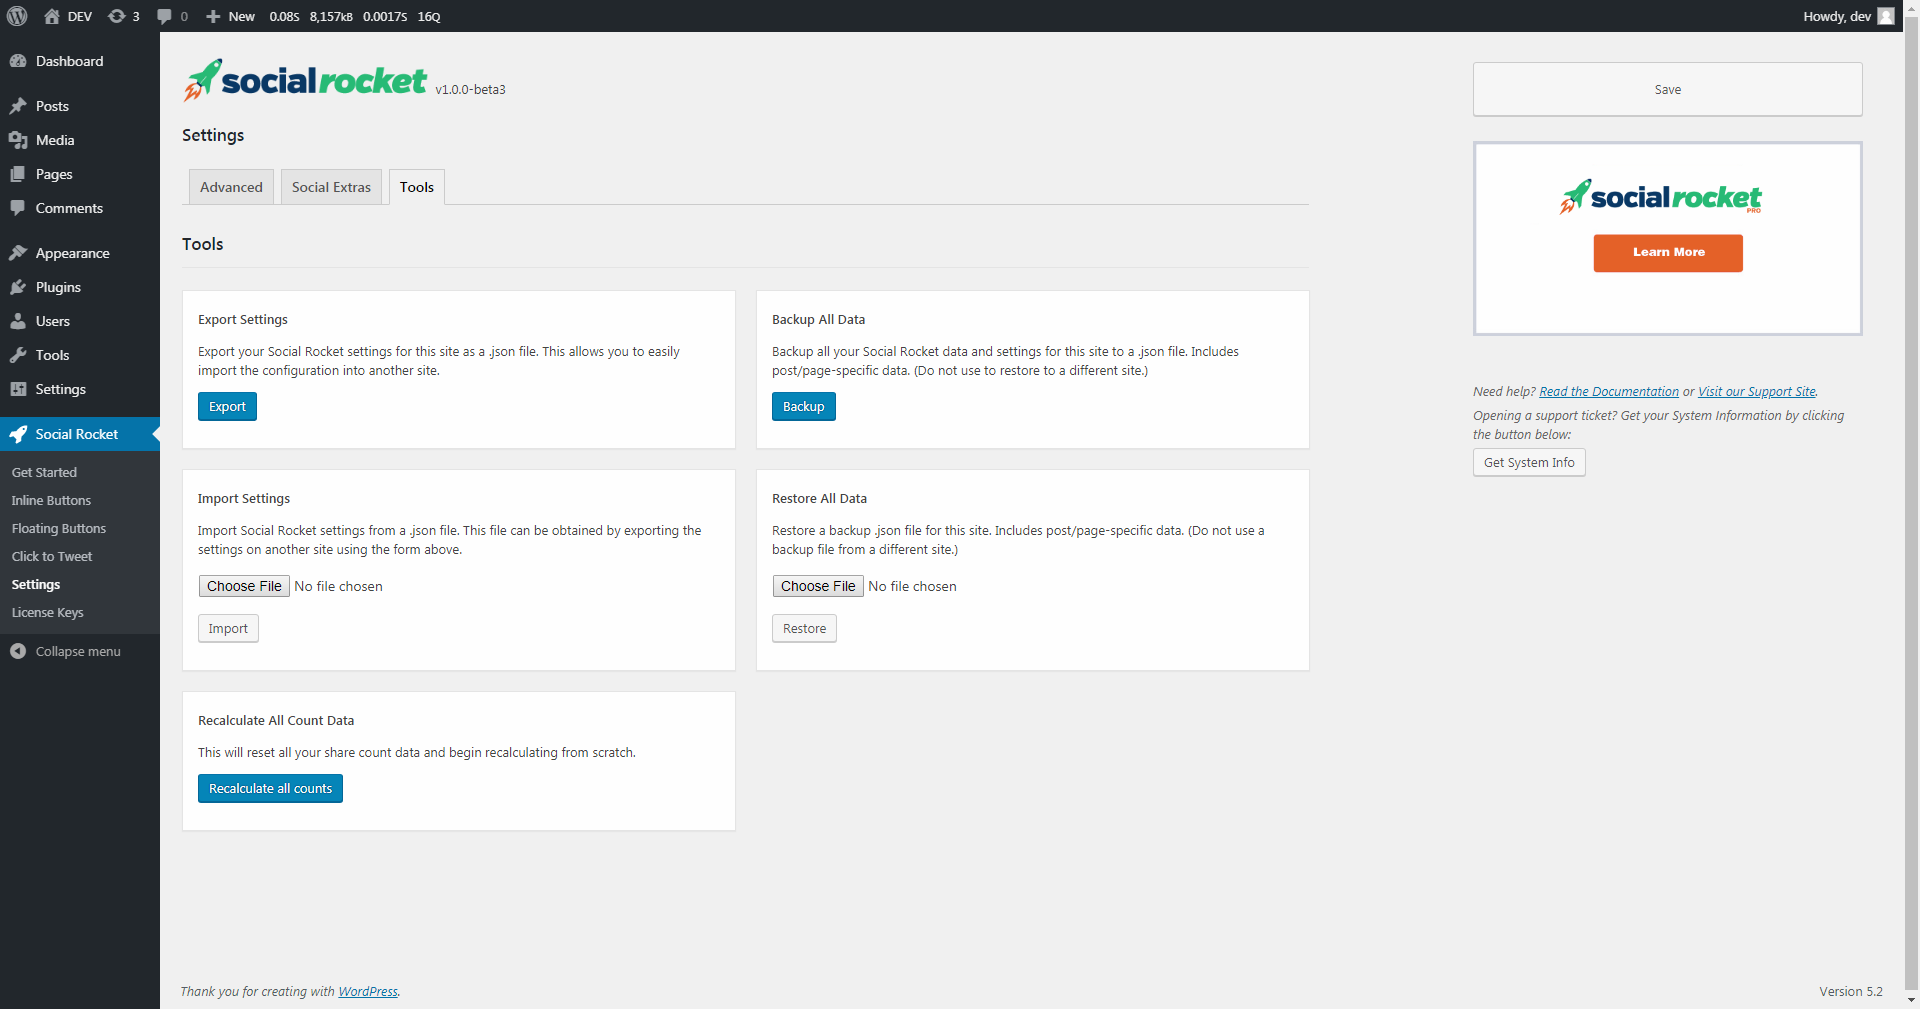
Task: Click the Plugins plug icon in sidebar
Action: click(x=18, y=287)
